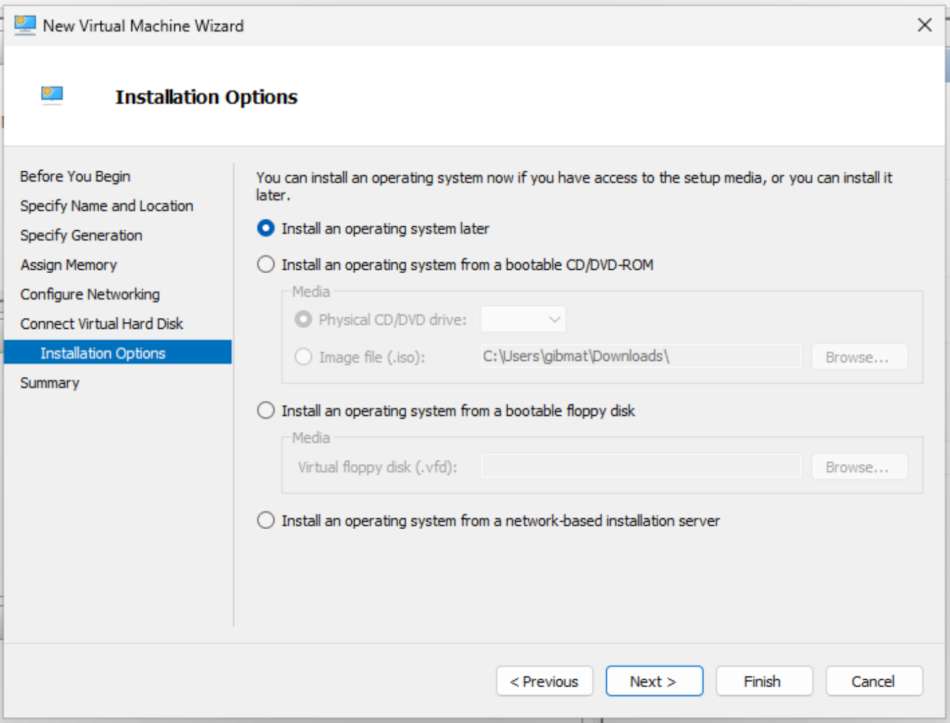
Task: Choose install from bootable CD/DVD-ROM option
Action: pyautogui.click(x=265, y=265)
